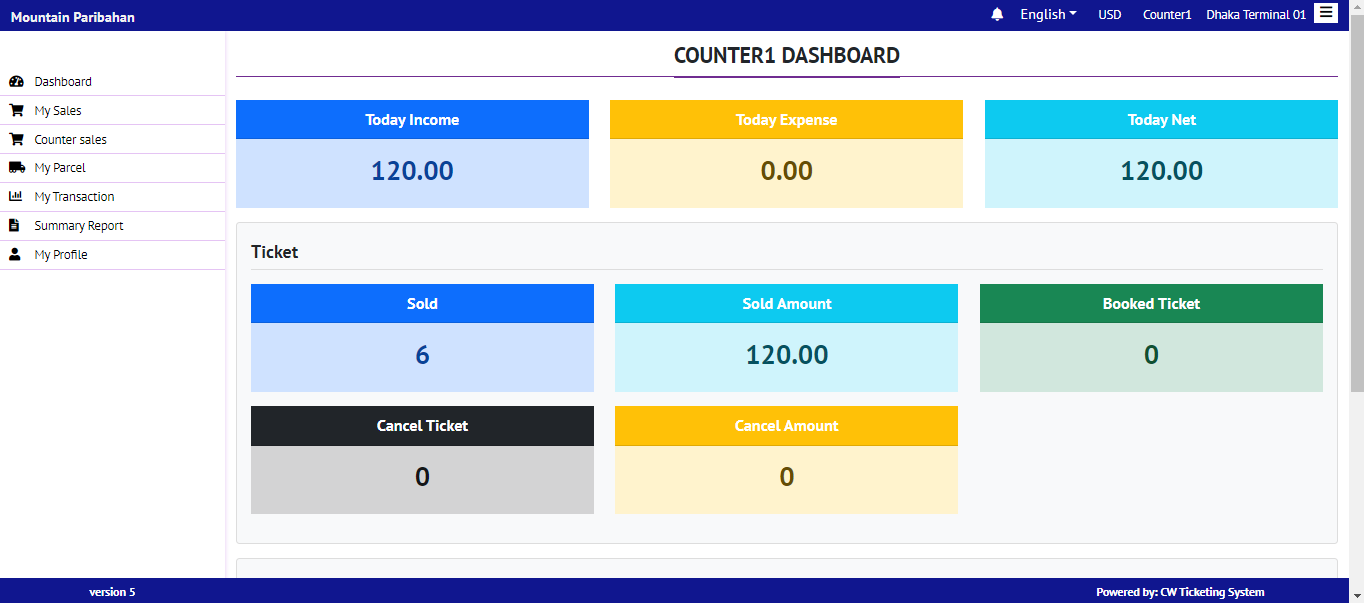1364x603 pixels.
Task: Click the Summary Report document icon
Action: (x=15, y=226)
